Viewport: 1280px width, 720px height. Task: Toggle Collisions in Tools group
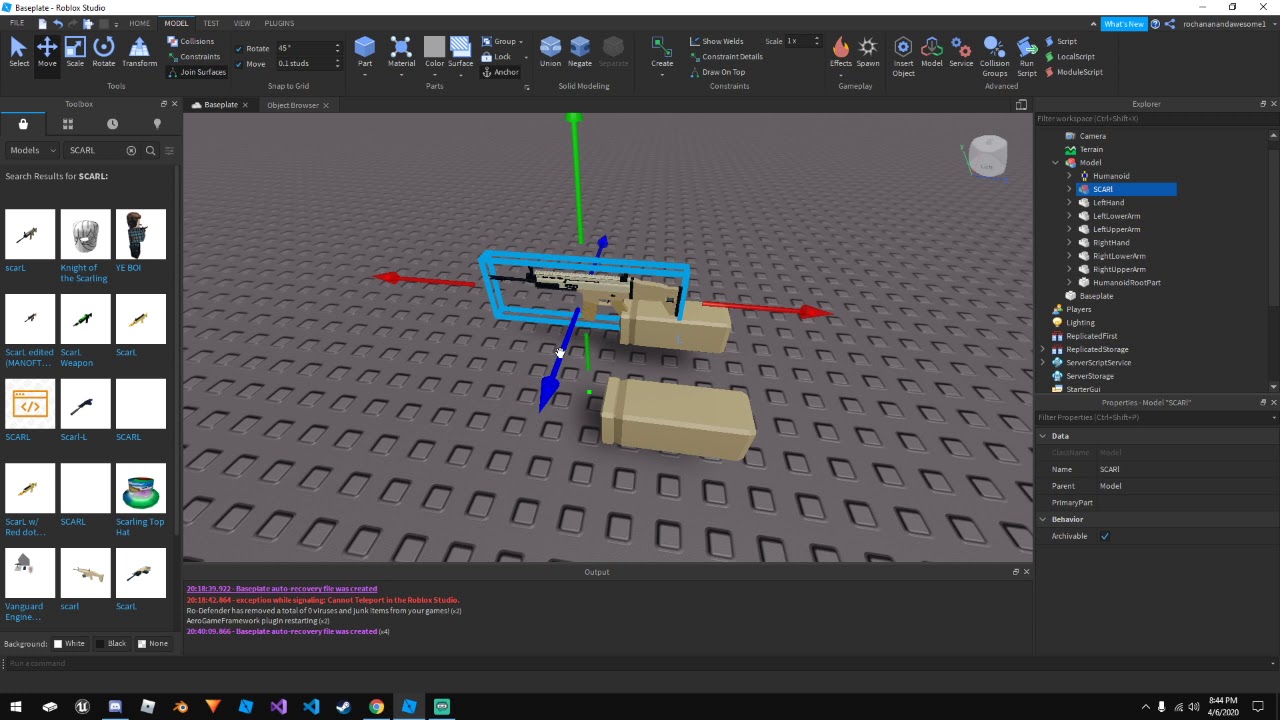point(191,41)
